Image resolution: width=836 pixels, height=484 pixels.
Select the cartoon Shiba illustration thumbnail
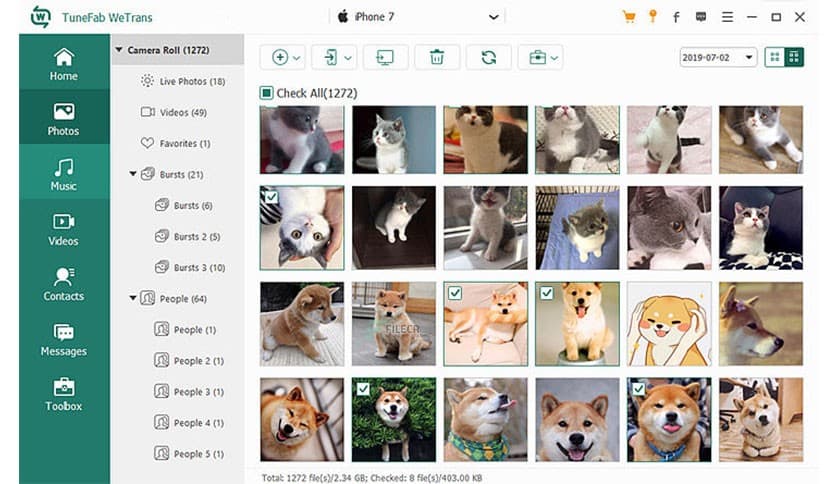669,323
